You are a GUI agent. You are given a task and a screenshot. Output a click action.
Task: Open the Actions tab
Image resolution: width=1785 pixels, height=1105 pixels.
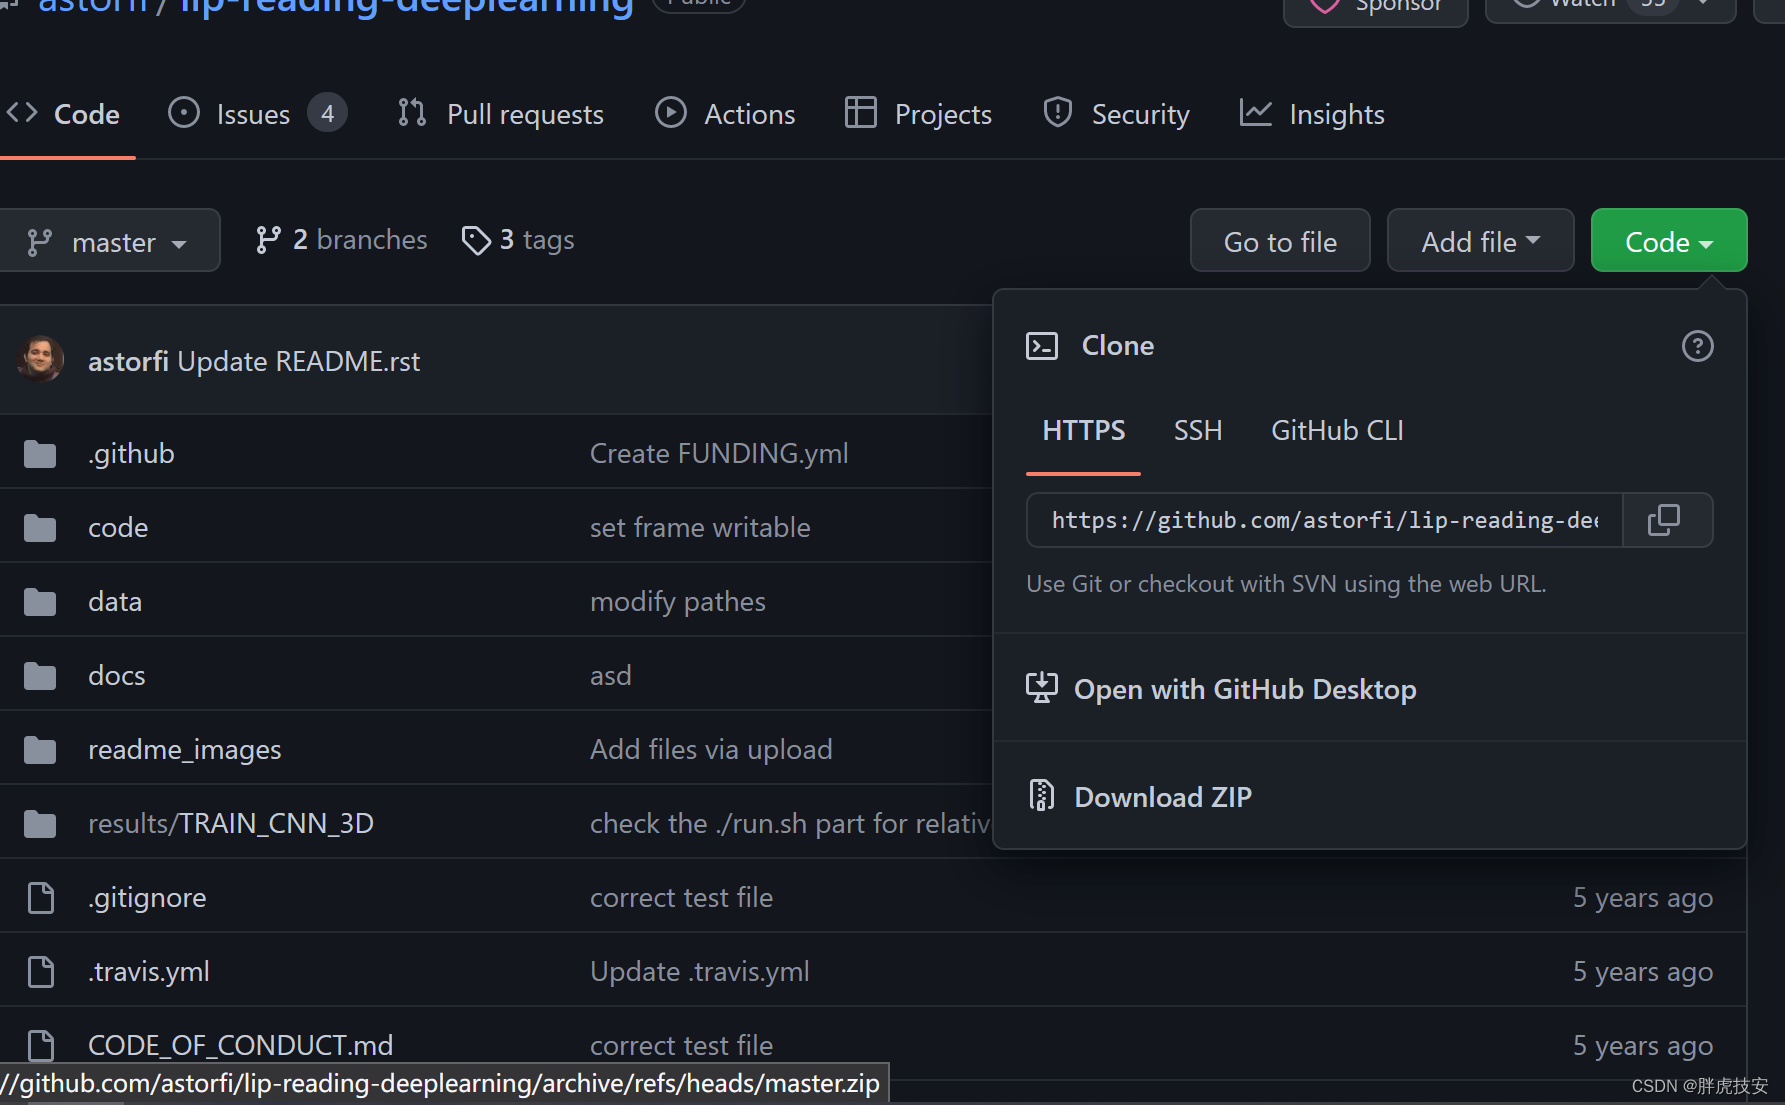pos(725,114)
